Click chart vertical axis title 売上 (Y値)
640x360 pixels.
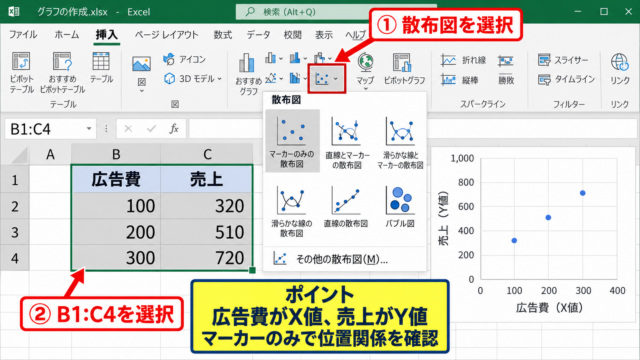(x=444, y=218)
